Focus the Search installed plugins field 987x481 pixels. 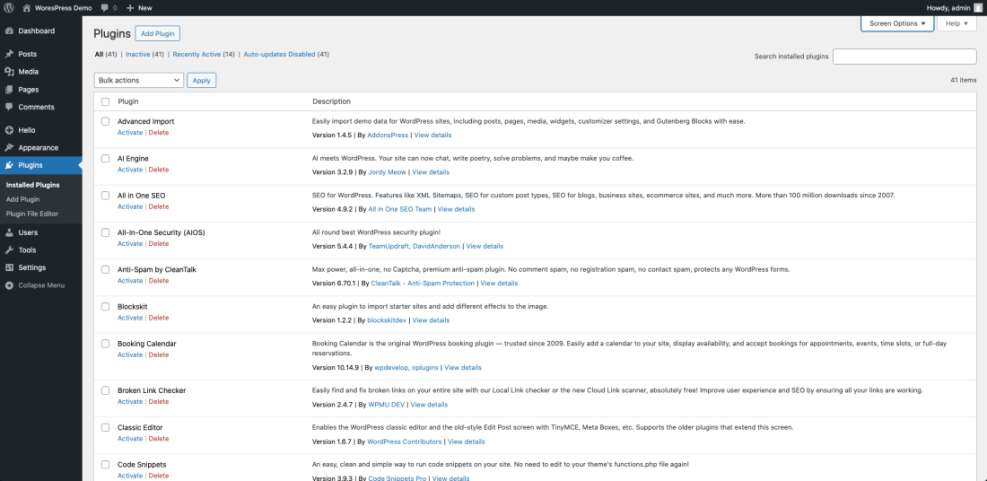905,57
